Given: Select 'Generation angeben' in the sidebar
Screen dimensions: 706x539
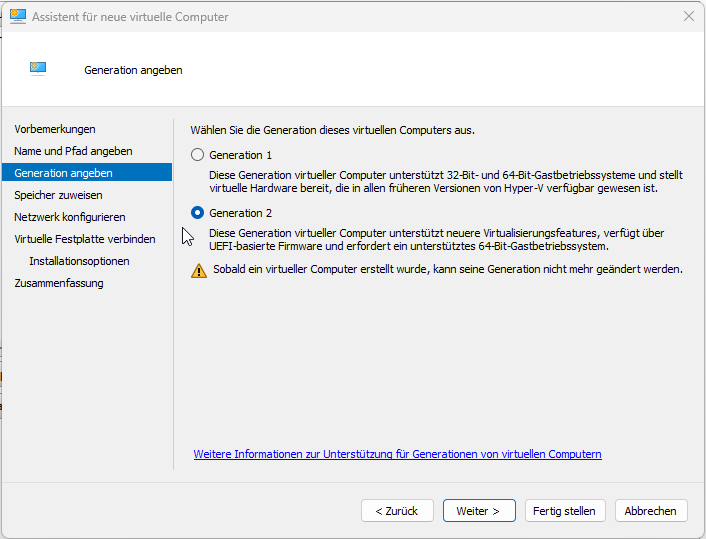Looking at the screenshot, I should [63, 173].
